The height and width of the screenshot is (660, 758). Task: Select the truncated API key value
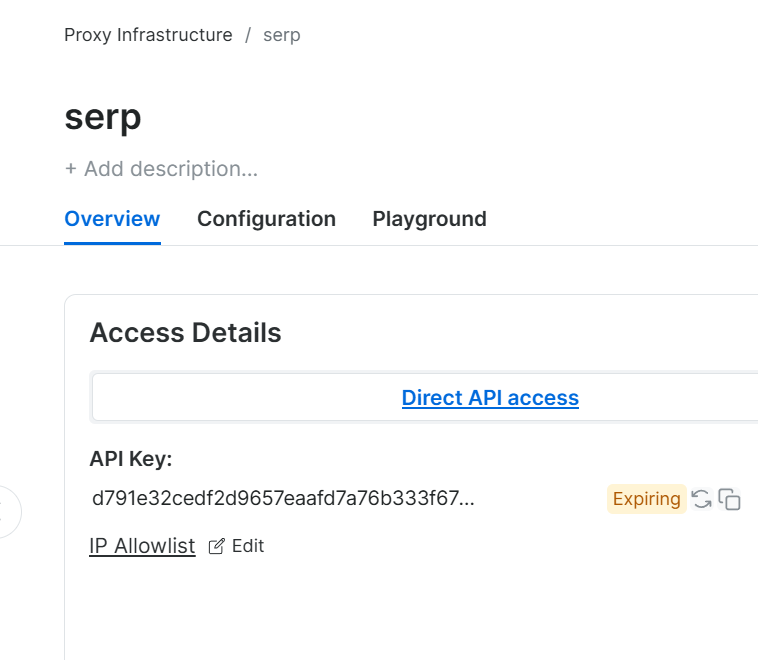tap(283, 498)
